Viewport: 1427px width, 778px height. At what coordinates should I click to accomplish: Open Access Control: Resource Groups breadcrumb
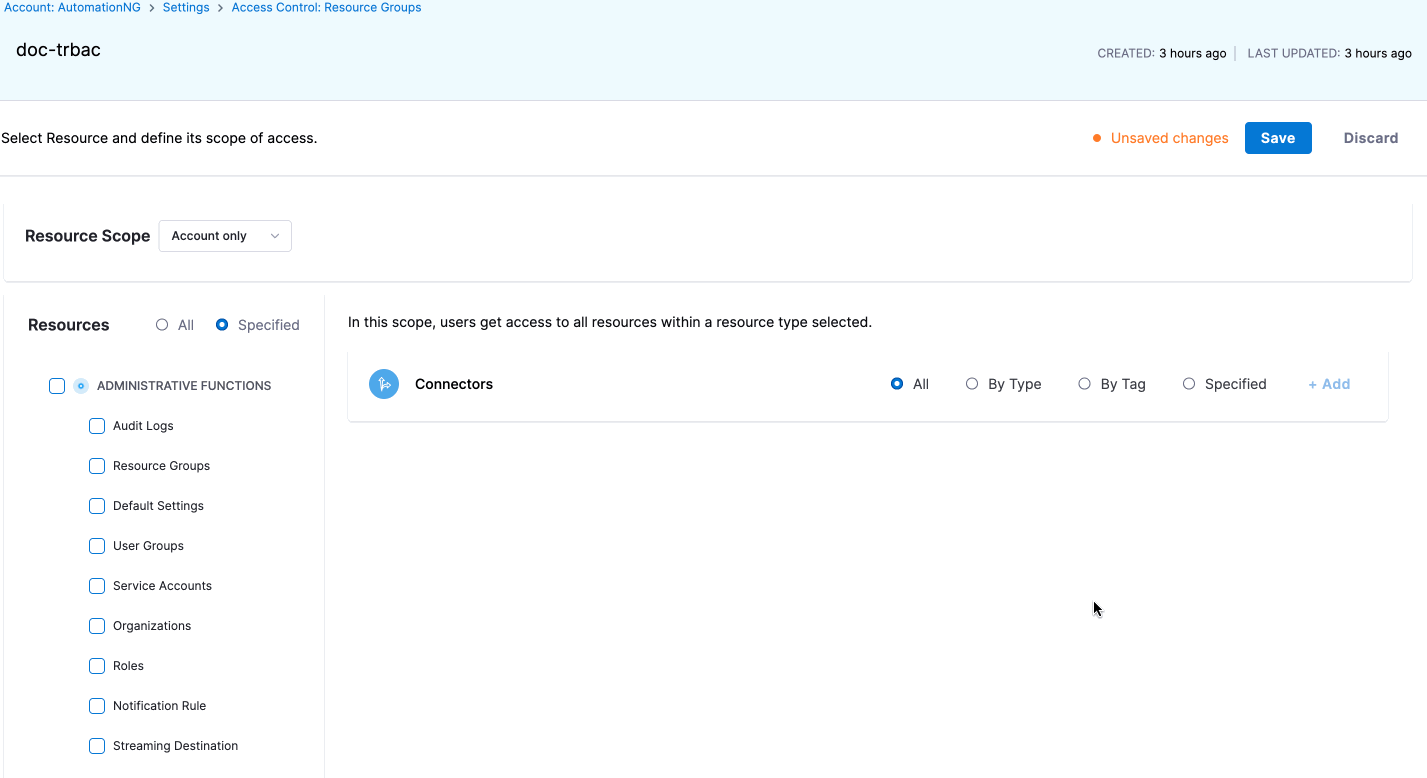click(x=326, y=8)
